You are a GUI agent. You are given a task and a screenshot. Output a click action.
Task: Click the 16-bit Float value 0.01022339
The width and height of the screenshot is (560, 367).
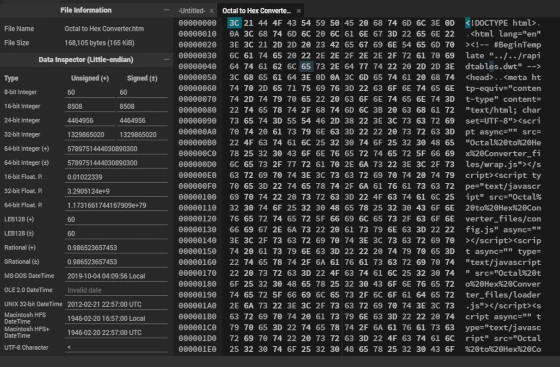pos(116,177)
